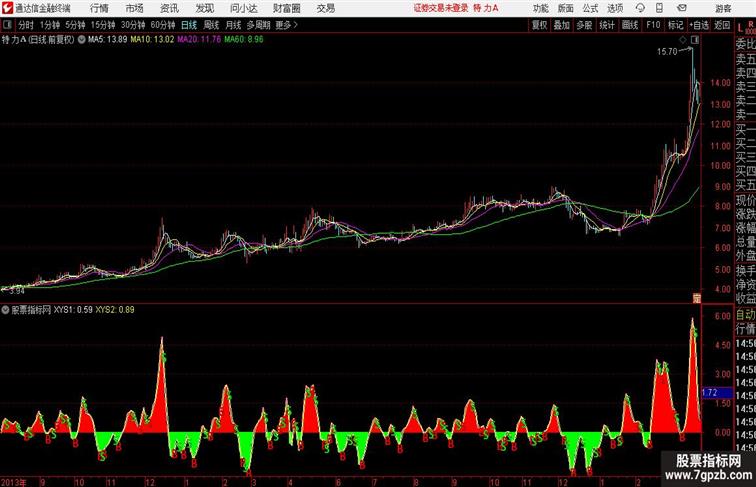Expand the 更多 periods list
756x487 pixels.
(286, 25)
